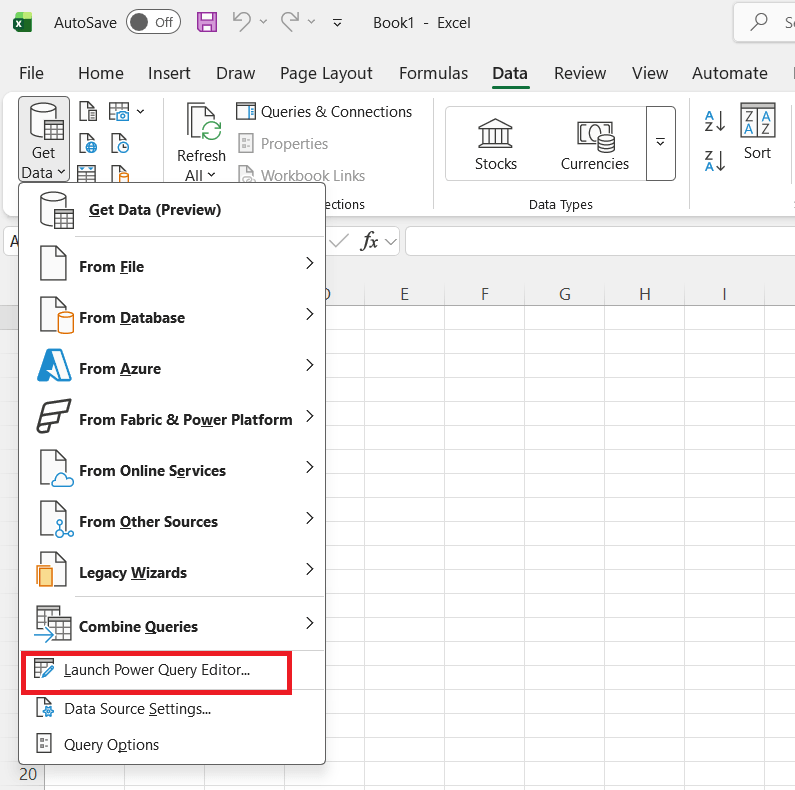The height and width of the screenshot is (790, 795).
Task: Open Queries & Connections pane
Action: pyautogui.click(x=324, y=112)
